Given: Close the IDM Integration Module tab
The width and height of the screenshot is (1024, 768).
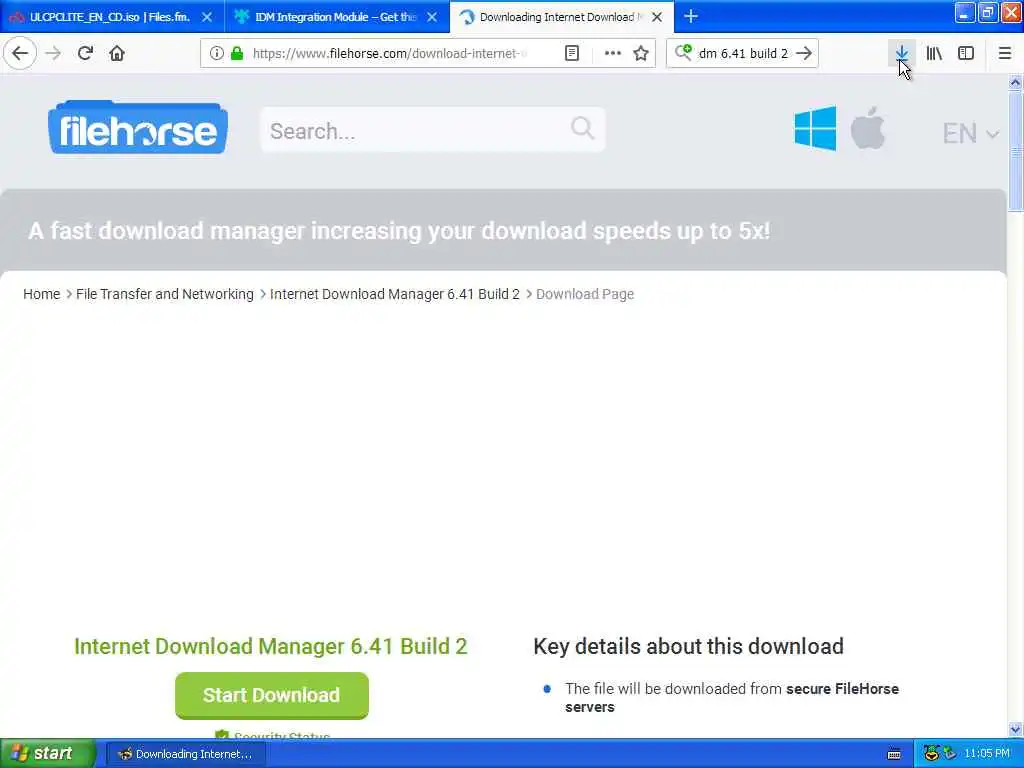Looking at the screenshot, I should (x=432, y=17).
